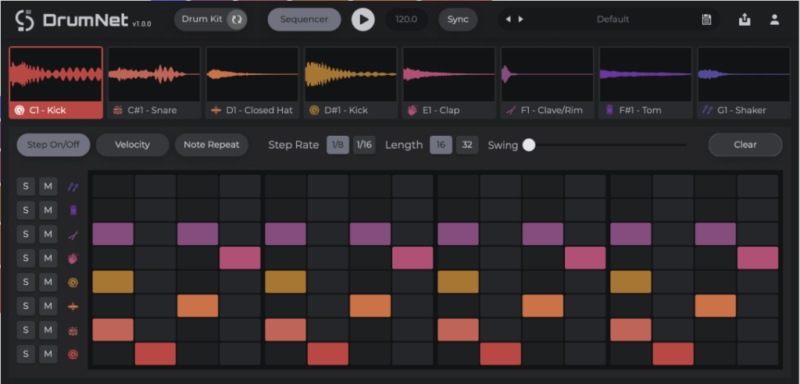This screenshot has width=800, height=384.
Task: Select the snare row icon in sequencer
Action: [x=73, y=330]
